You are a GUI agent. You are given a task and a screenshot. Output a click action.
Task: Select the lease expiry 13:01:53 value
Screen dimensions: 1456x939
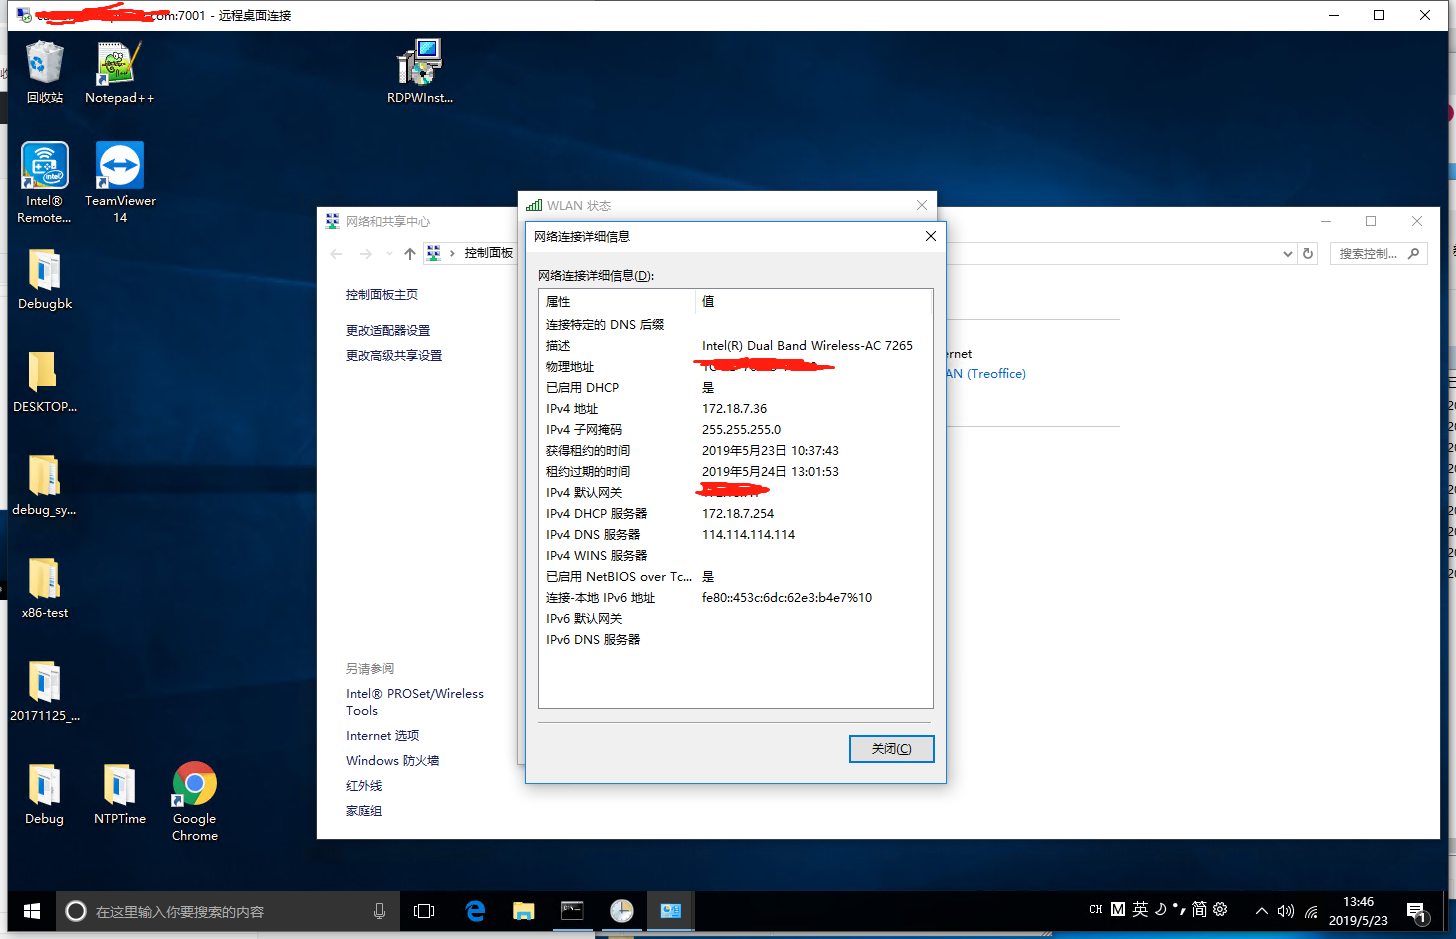(770, 472)
